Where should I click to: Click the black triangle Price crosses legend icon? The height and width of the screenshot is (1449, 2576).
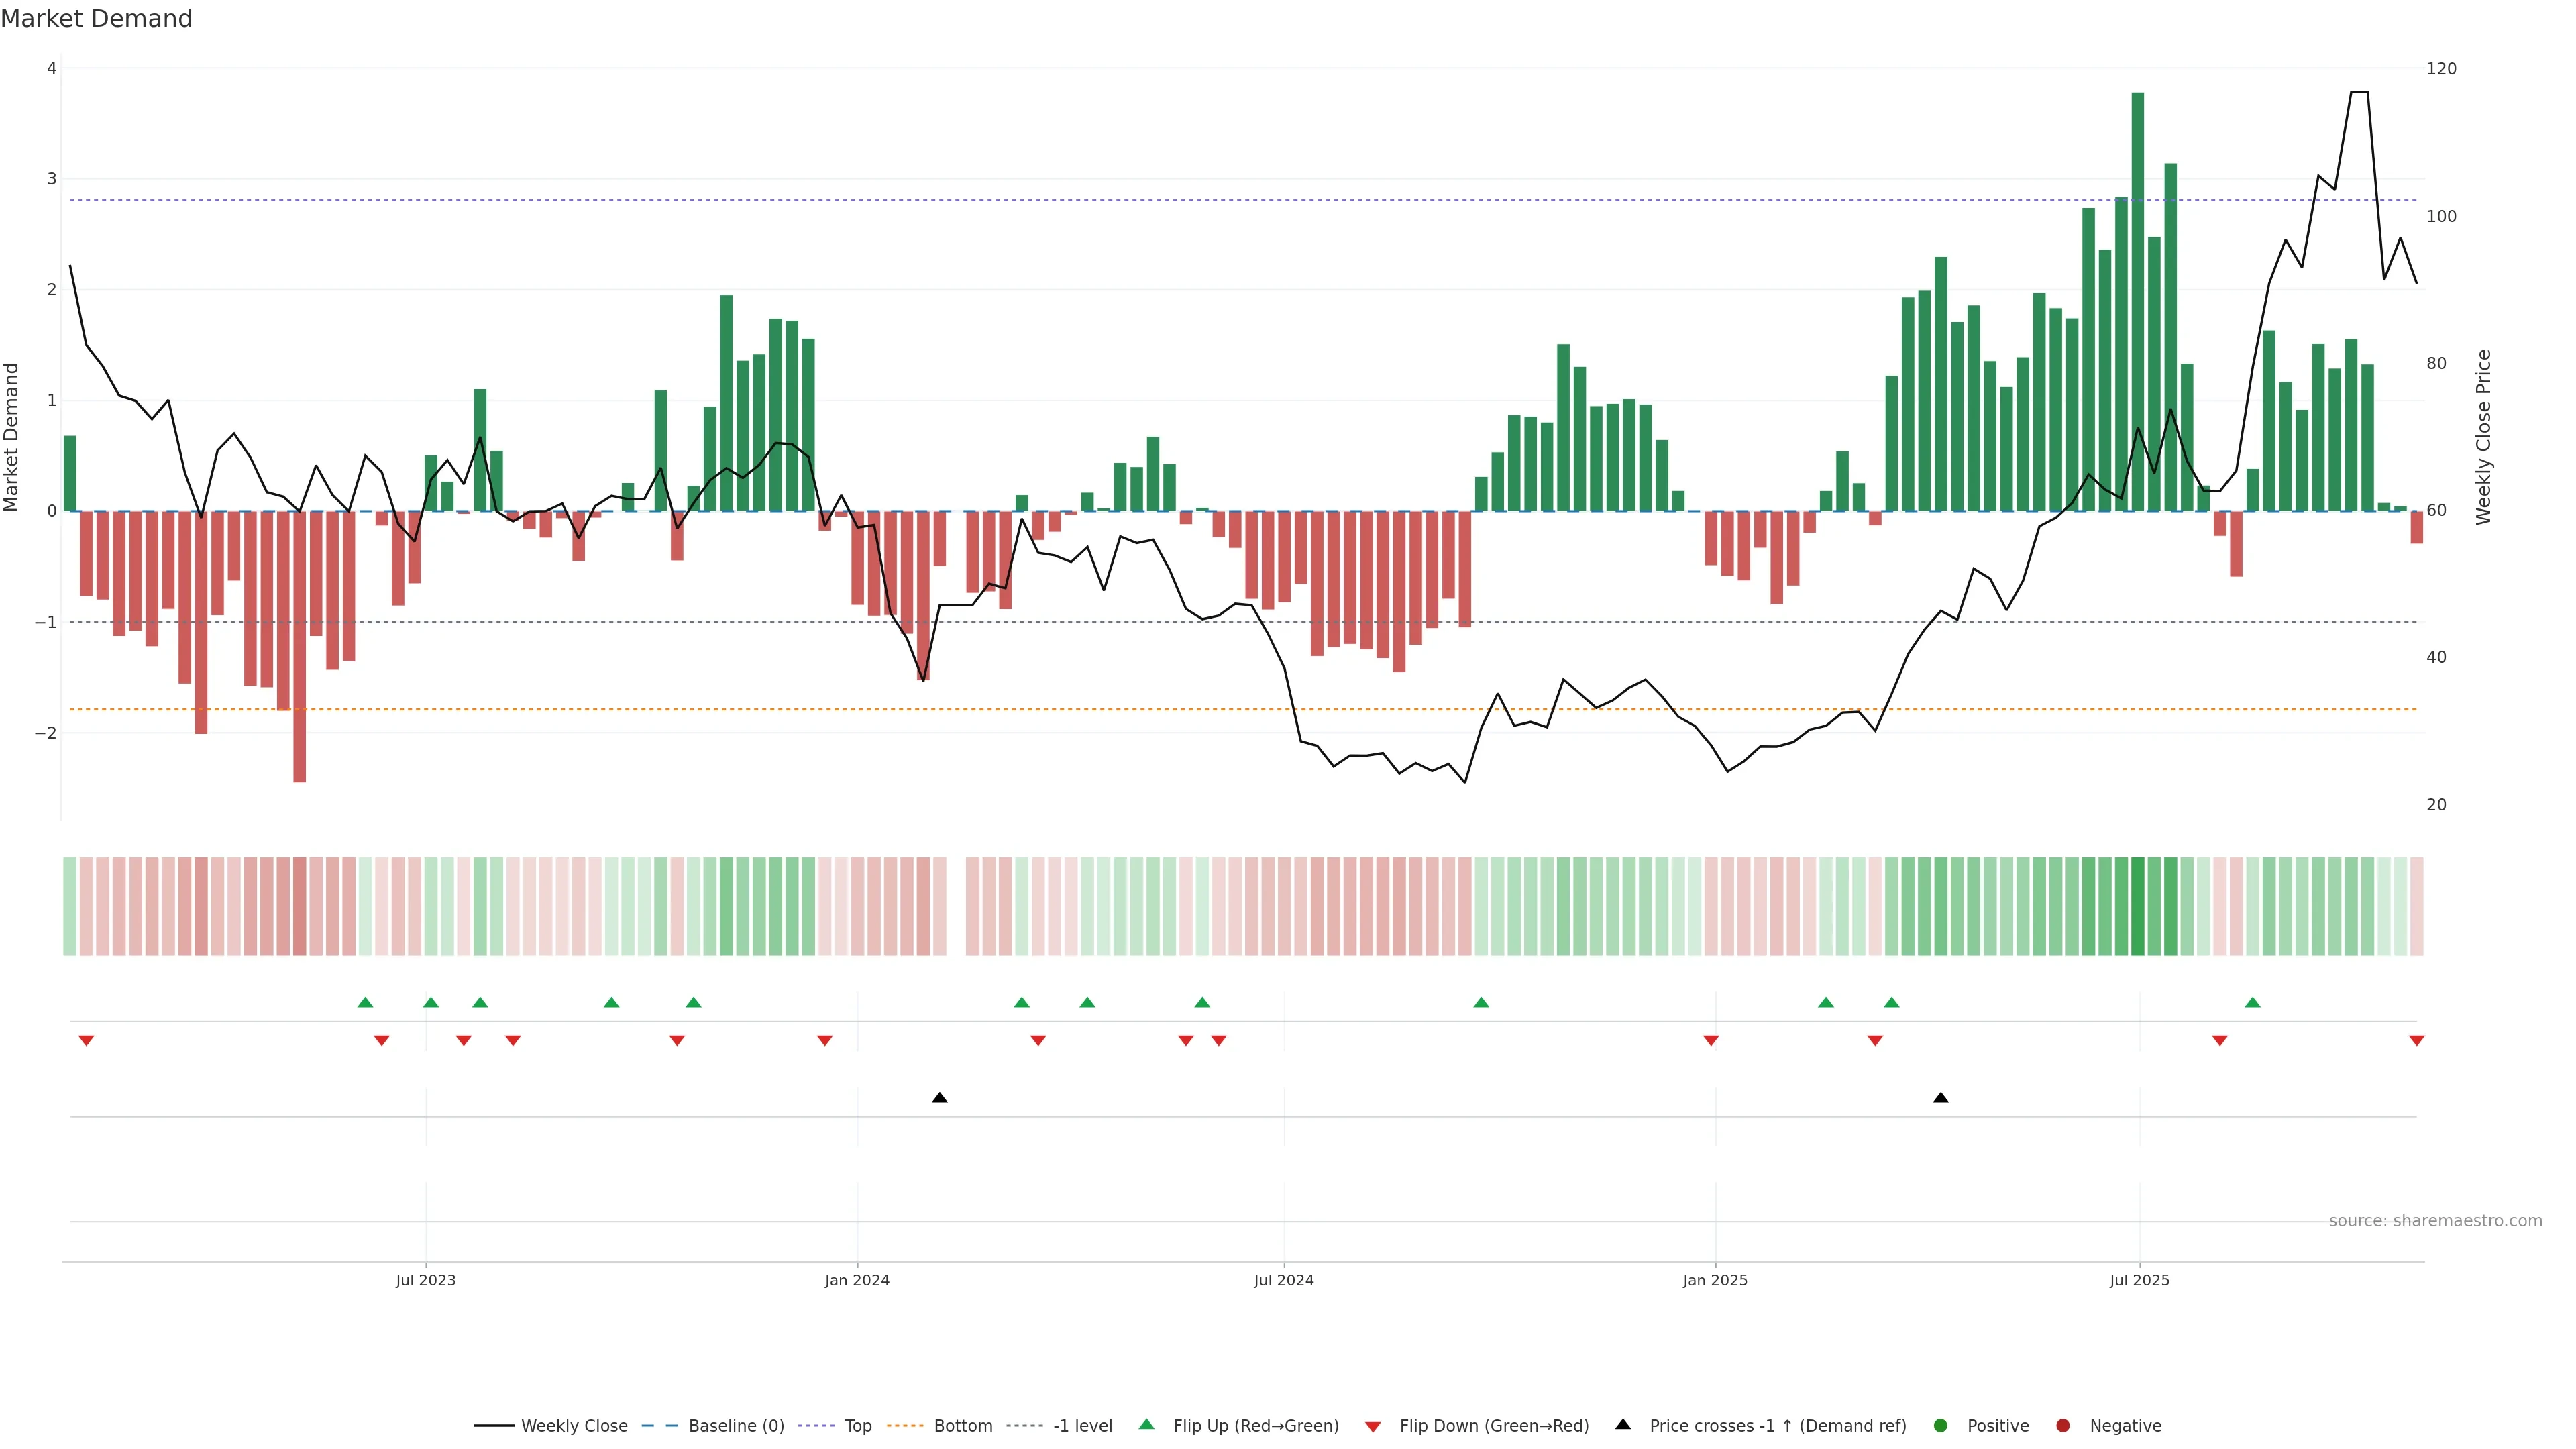(1623, 1424)
